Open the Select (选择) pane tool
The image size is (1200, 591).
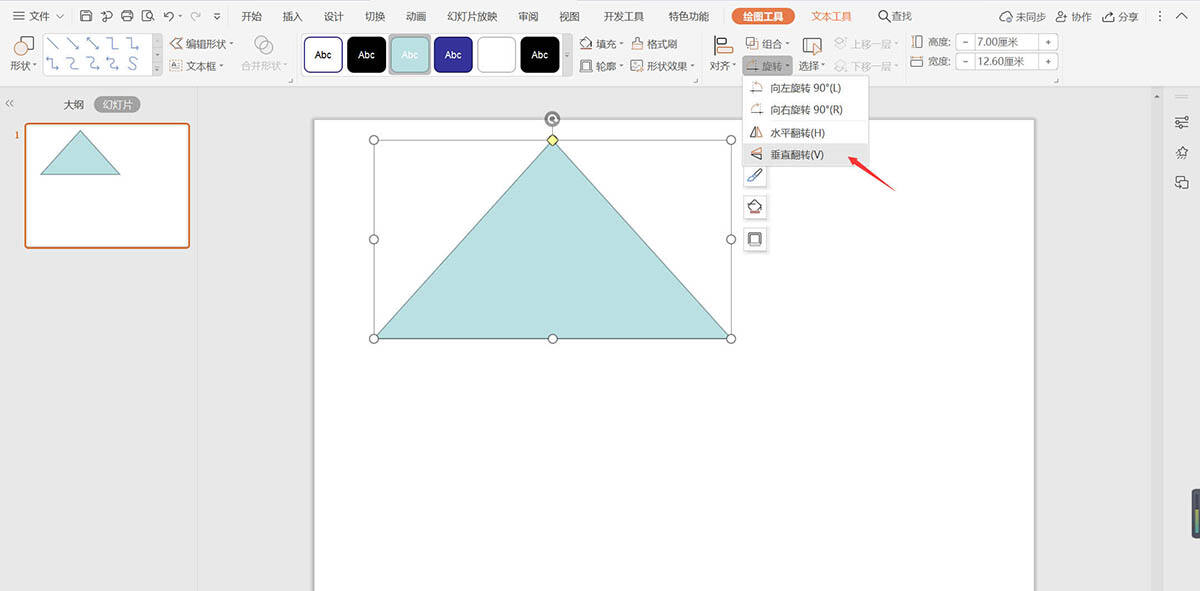[x=812, y=54]
